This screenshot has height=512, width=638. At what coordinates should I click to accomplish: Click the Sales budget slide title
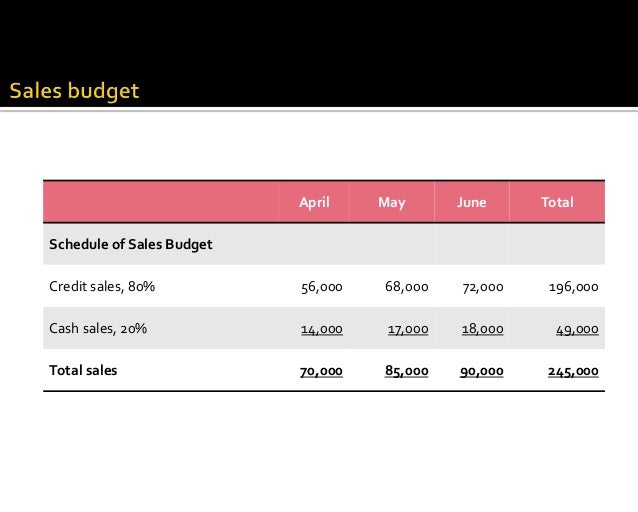(x=74, y=91)
